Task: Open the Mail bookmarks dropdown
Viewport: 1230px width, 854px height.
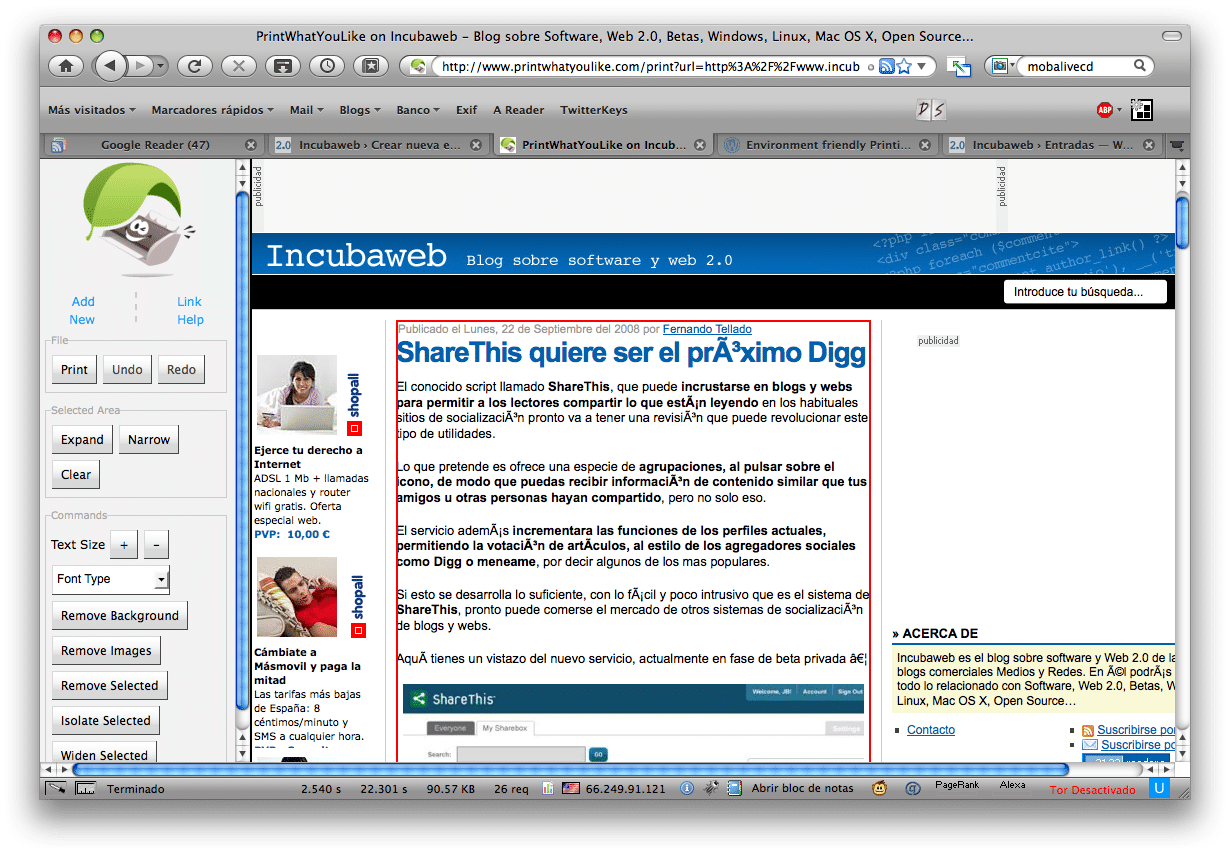Action: (x=307, y=110)
